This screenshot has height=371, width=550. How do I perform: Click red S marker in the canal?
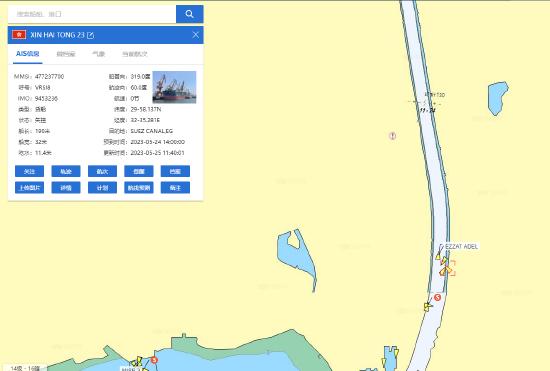point(437,297)
